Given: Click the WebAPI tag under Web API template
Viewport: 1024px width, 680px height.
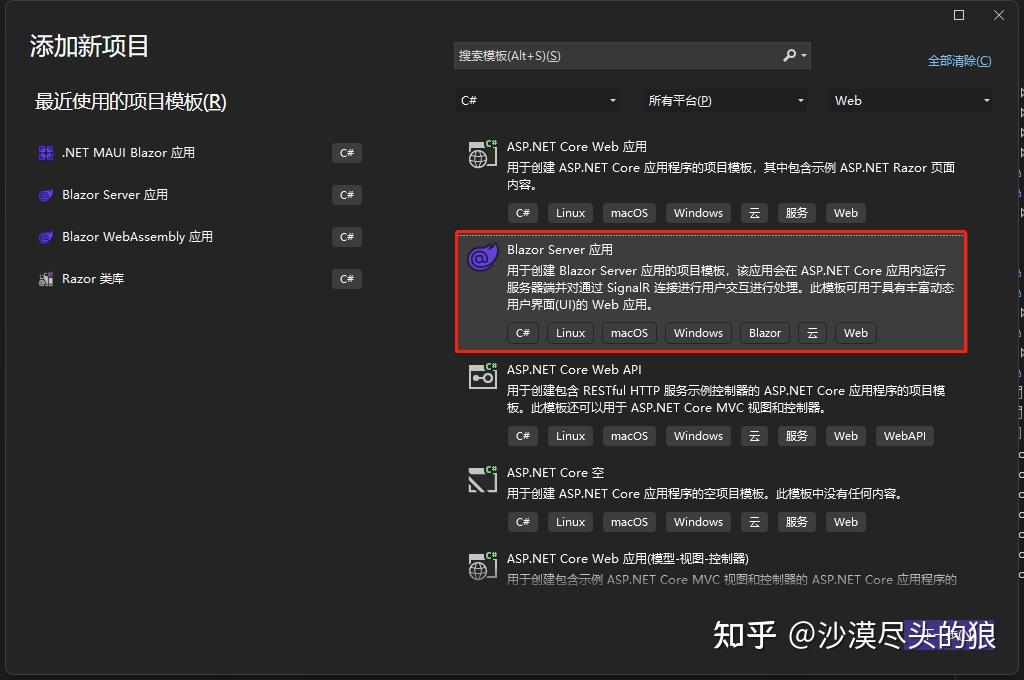Looking at the screenshot, I should coord(904,435).
